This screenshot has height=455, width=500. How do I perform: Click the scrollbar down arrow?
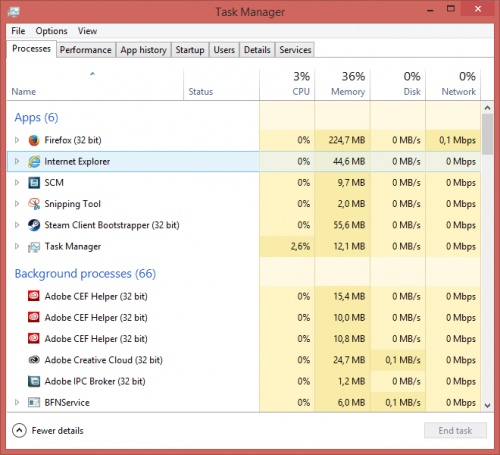487,406
